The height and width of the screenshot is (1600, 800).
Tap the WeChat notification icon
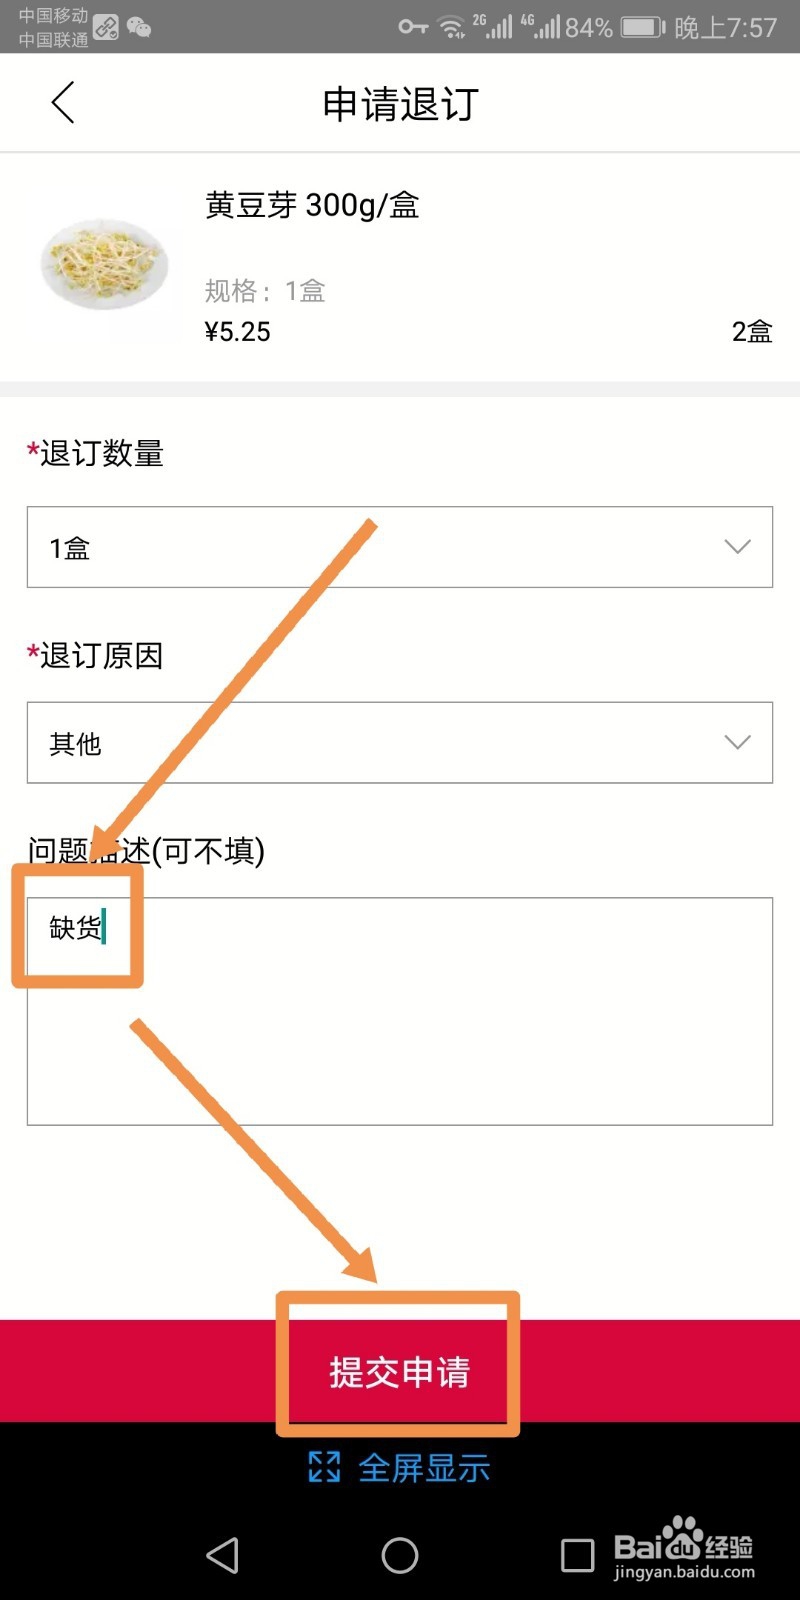[139, 28]
